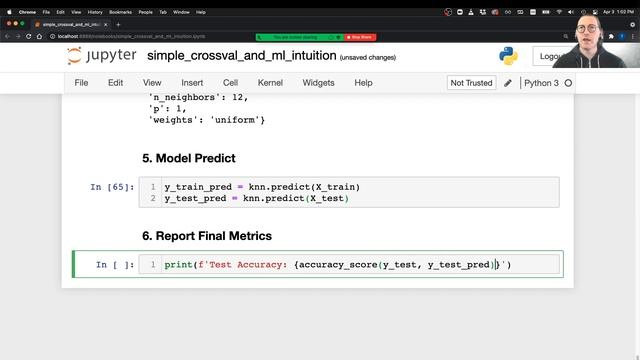
Task: Open the Jupyter Edit menu
Action: click(x=116, y=83)
